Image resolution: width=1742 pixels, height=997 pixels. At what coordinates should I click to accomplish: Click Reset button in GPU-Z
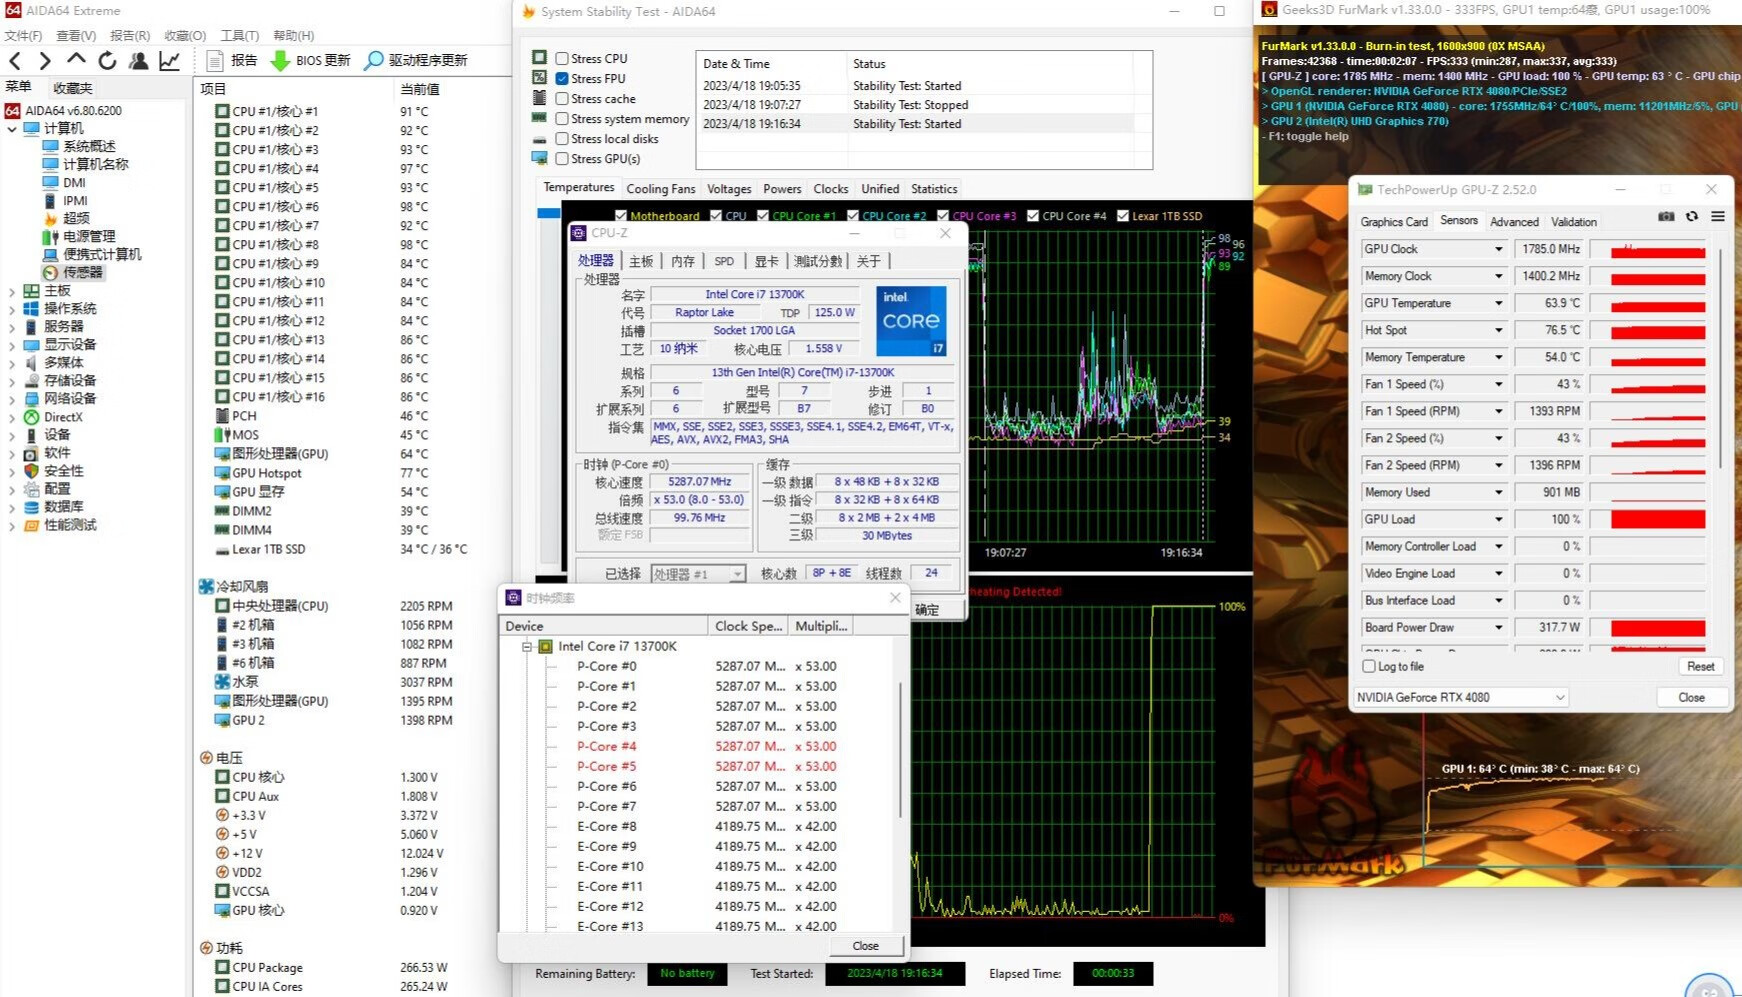pos(1700,666)
